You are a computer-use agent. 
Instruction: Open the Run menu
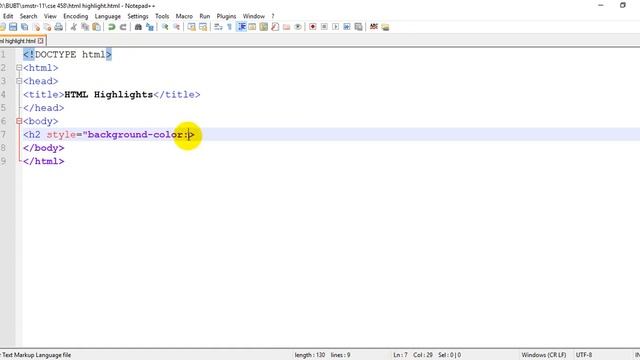(204, 16)
